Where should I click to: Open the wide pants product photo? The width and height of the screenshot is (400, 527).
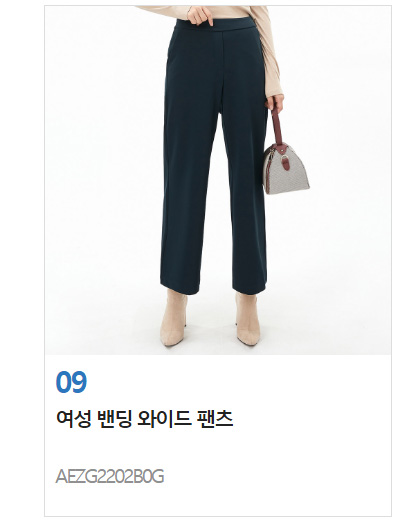pyautogui.click(x=218, y=180)
